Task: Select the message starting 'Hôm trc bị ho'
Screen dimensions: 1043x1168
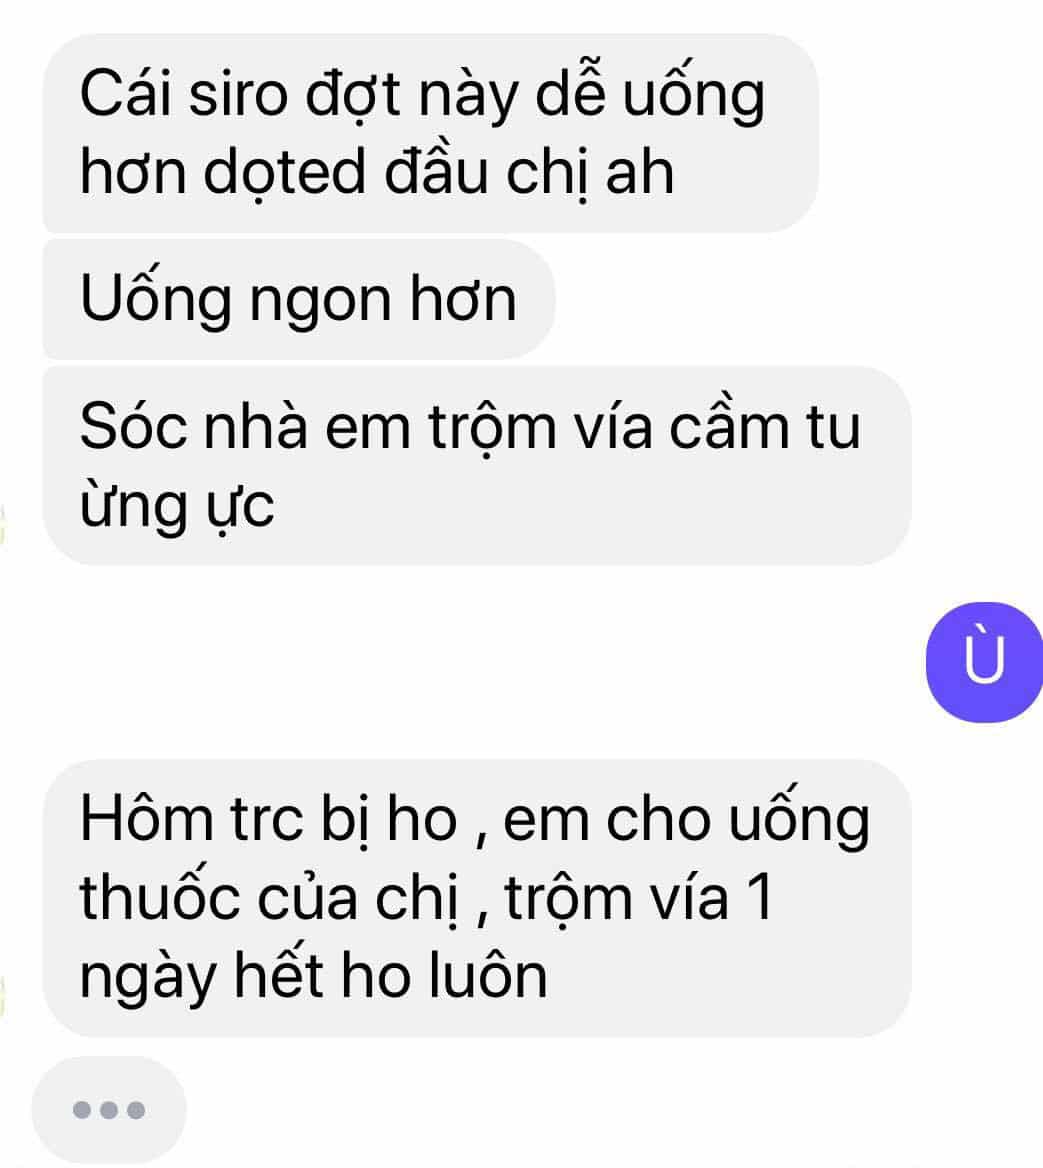Action: [x=477, y=898]
